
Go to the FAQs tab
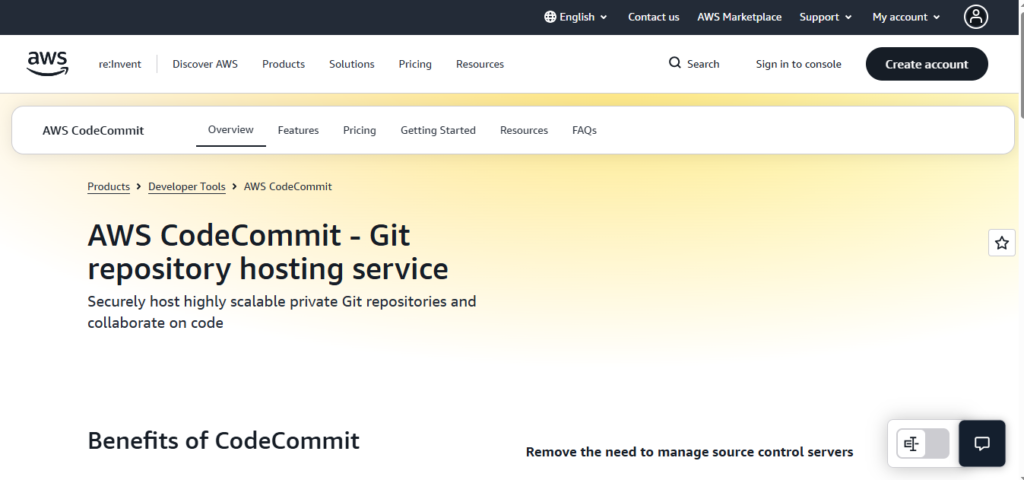tap(584, 131)
